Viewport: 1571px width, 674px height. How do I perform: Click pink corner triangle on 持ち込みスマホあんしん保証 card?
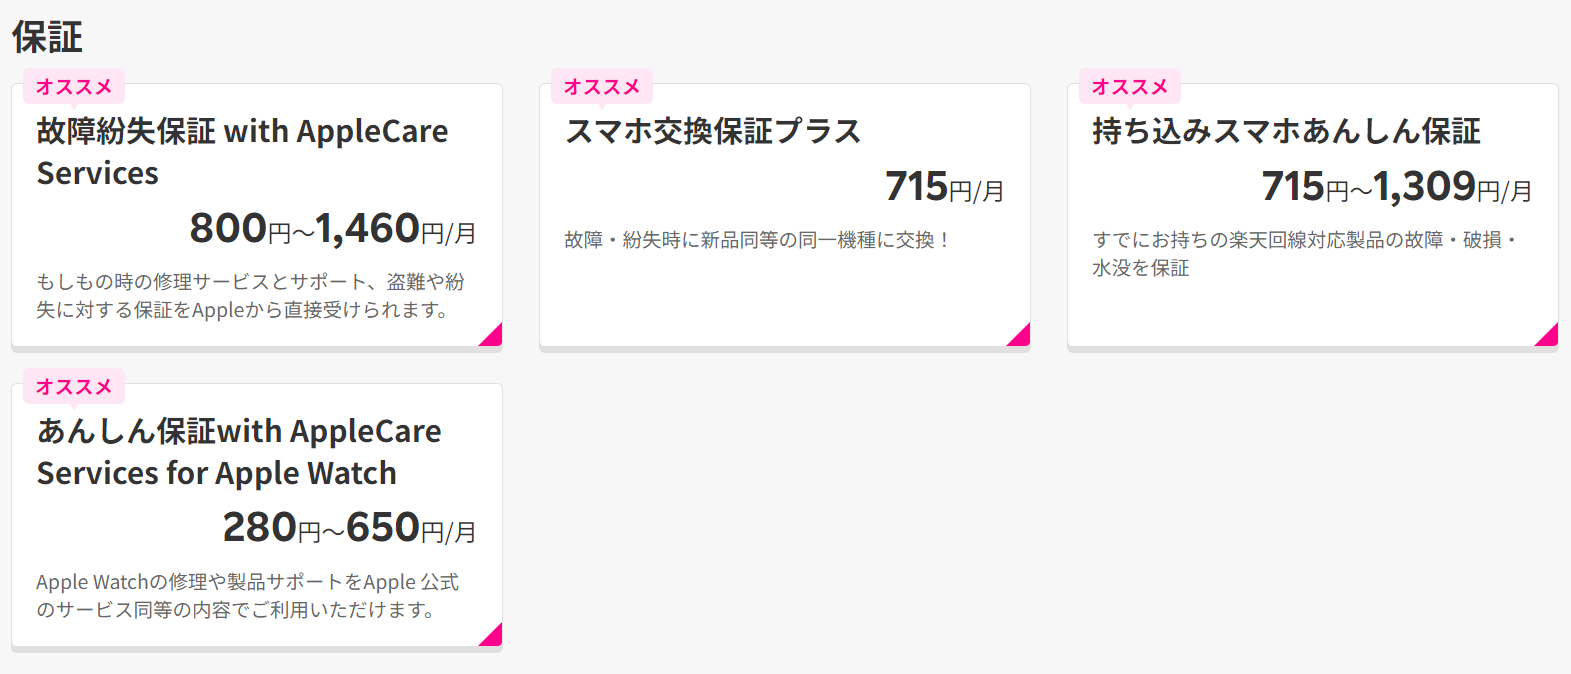pos(1549,337)
